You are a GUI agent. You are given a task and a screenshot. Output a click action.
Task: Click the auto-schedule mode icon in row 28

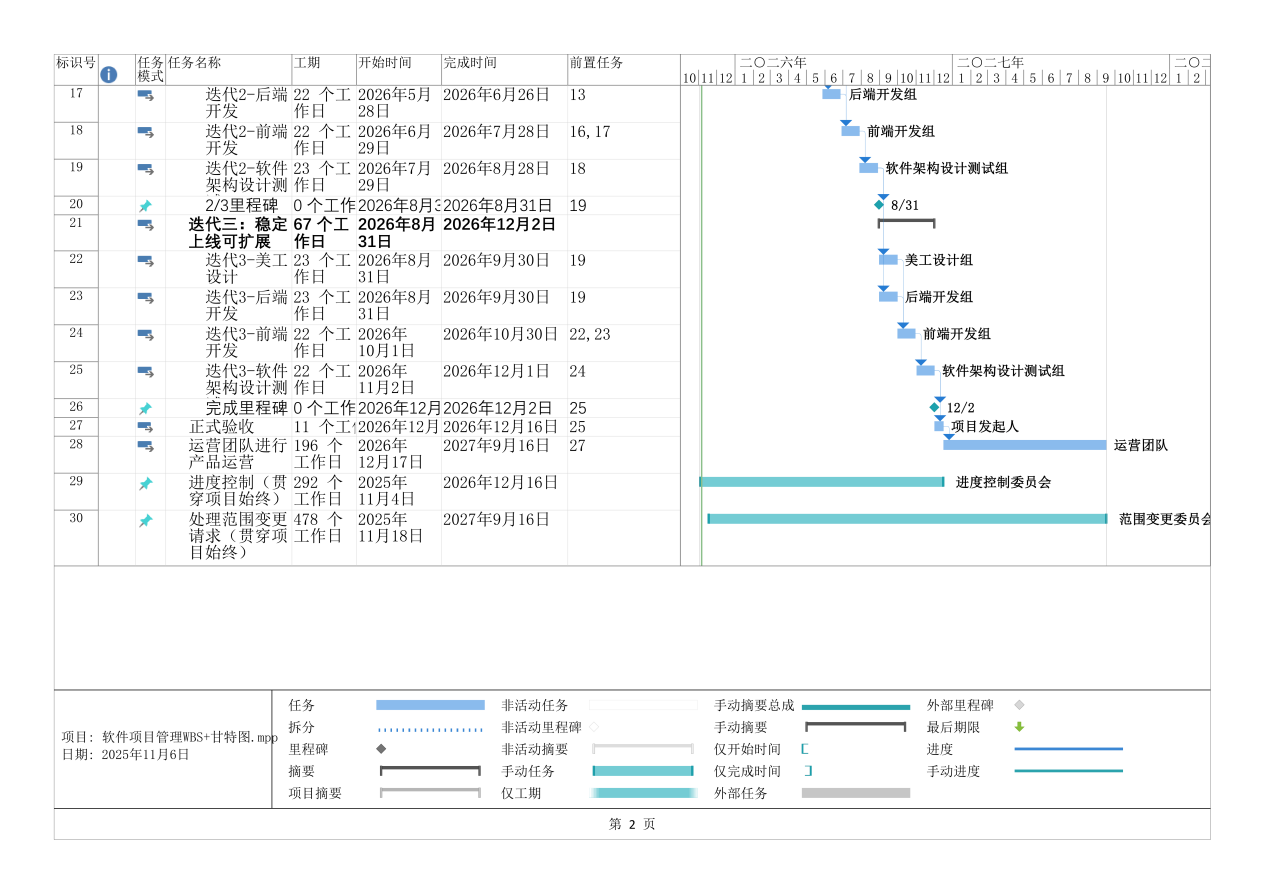pos(145,446)
